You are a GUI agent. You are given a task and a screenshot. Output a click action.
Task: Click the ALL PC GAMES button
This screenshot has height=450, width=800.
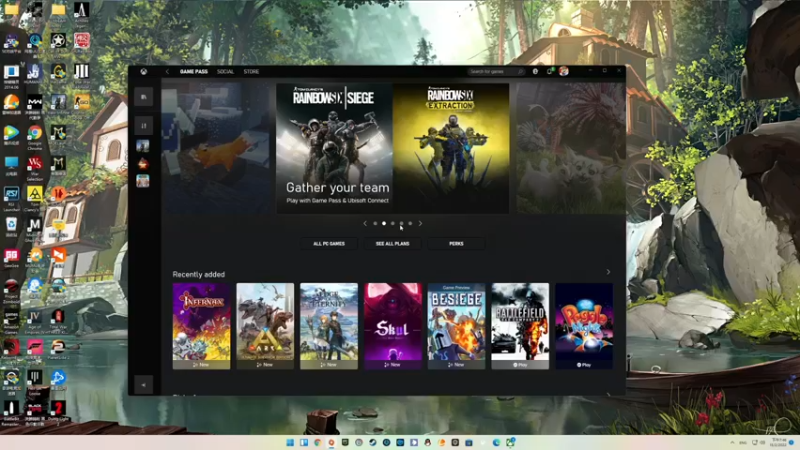329,244
